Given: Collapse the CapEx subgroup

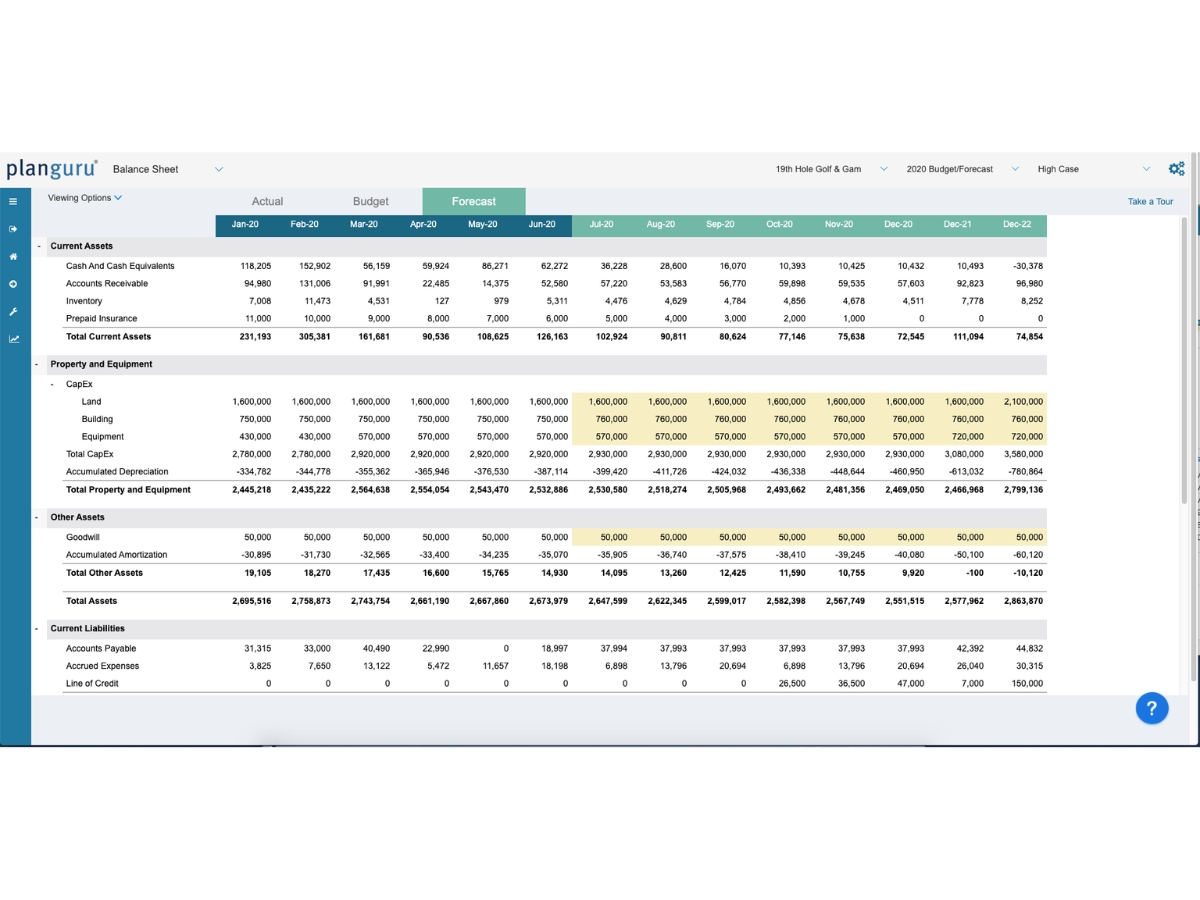Looking at the screenshot, I should (52, 384).
